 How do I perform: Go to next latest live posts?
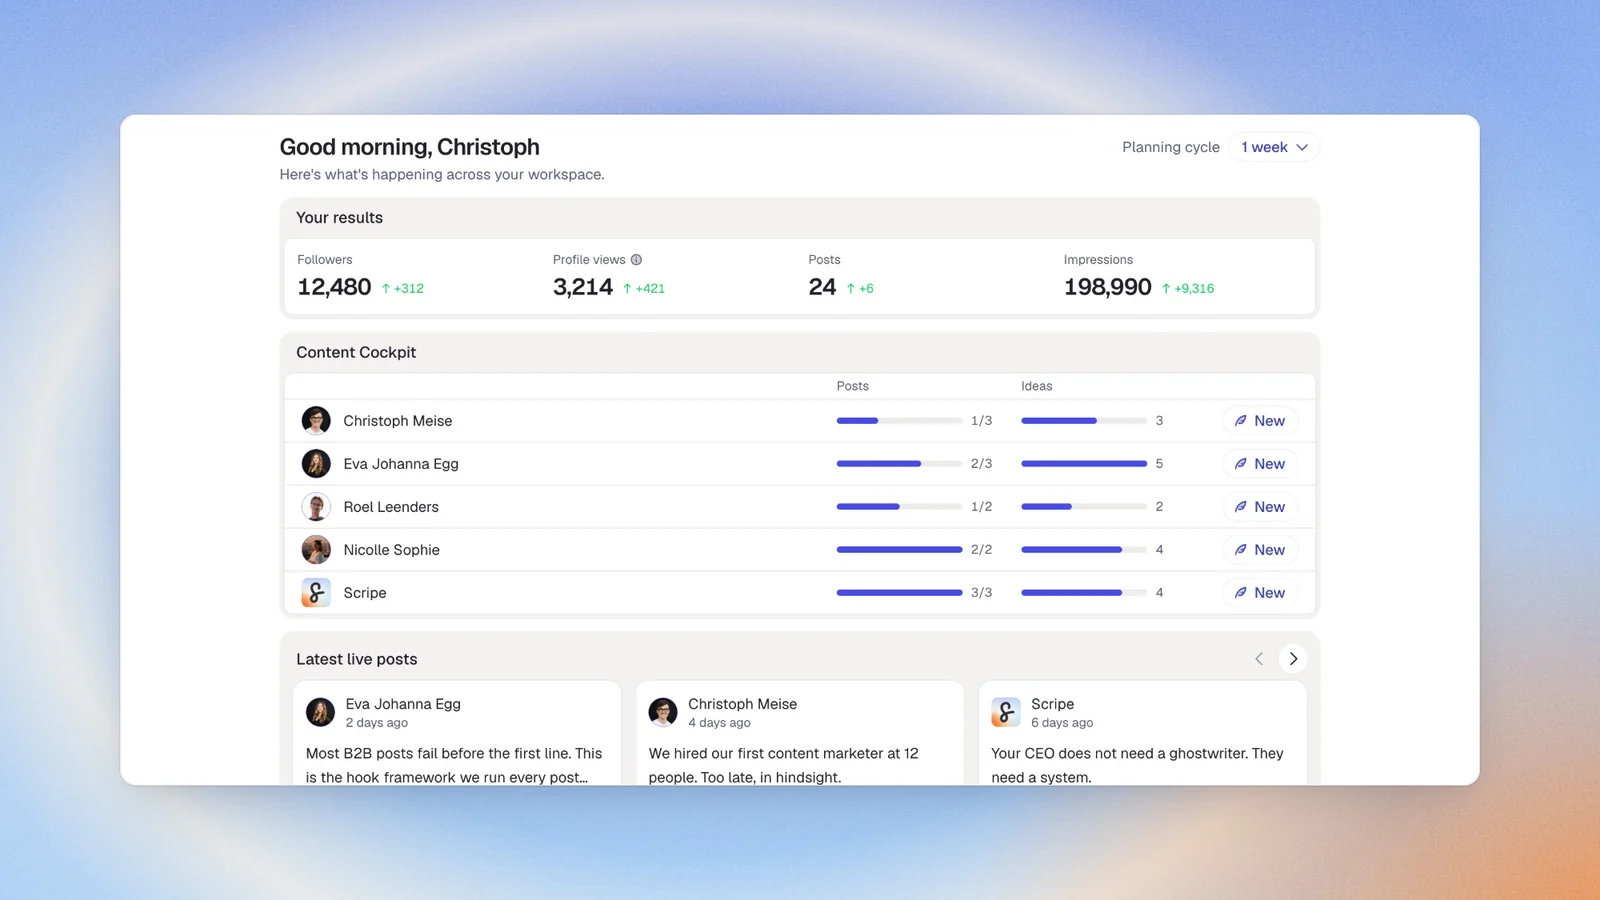point(1293,659)
